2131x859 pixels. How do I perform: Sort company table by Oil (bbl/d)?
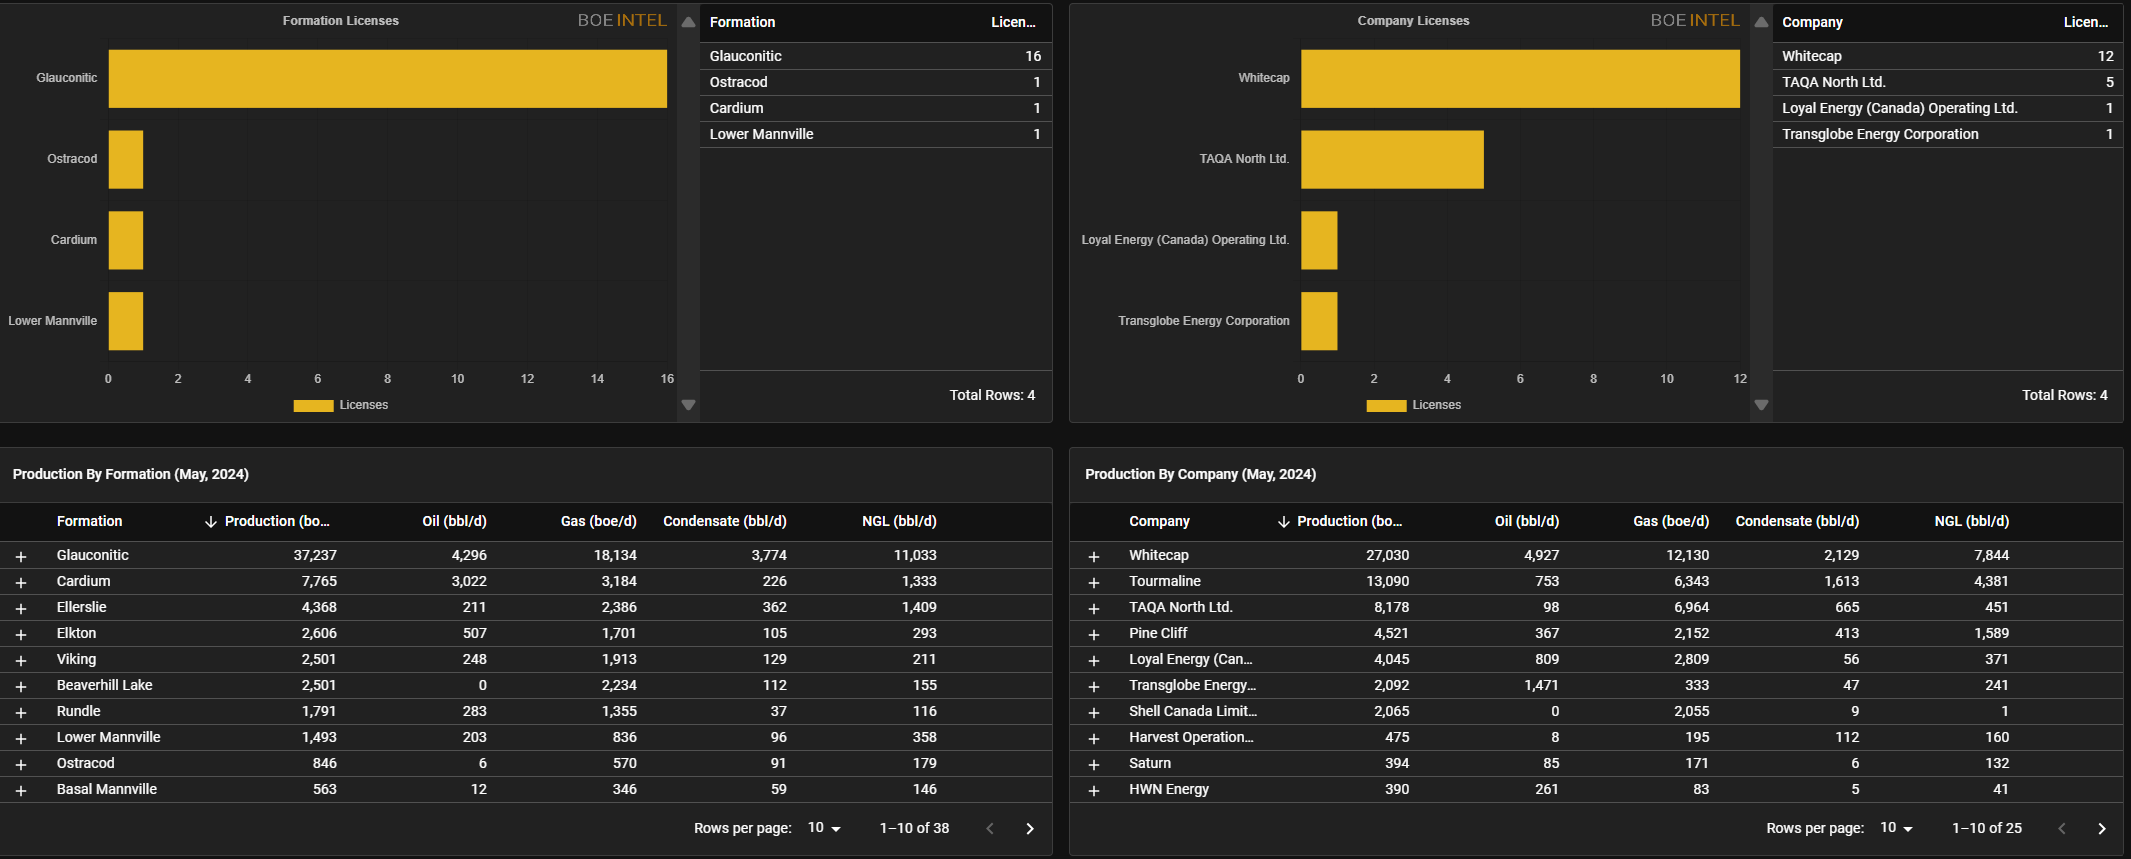tap(1527, 521)
